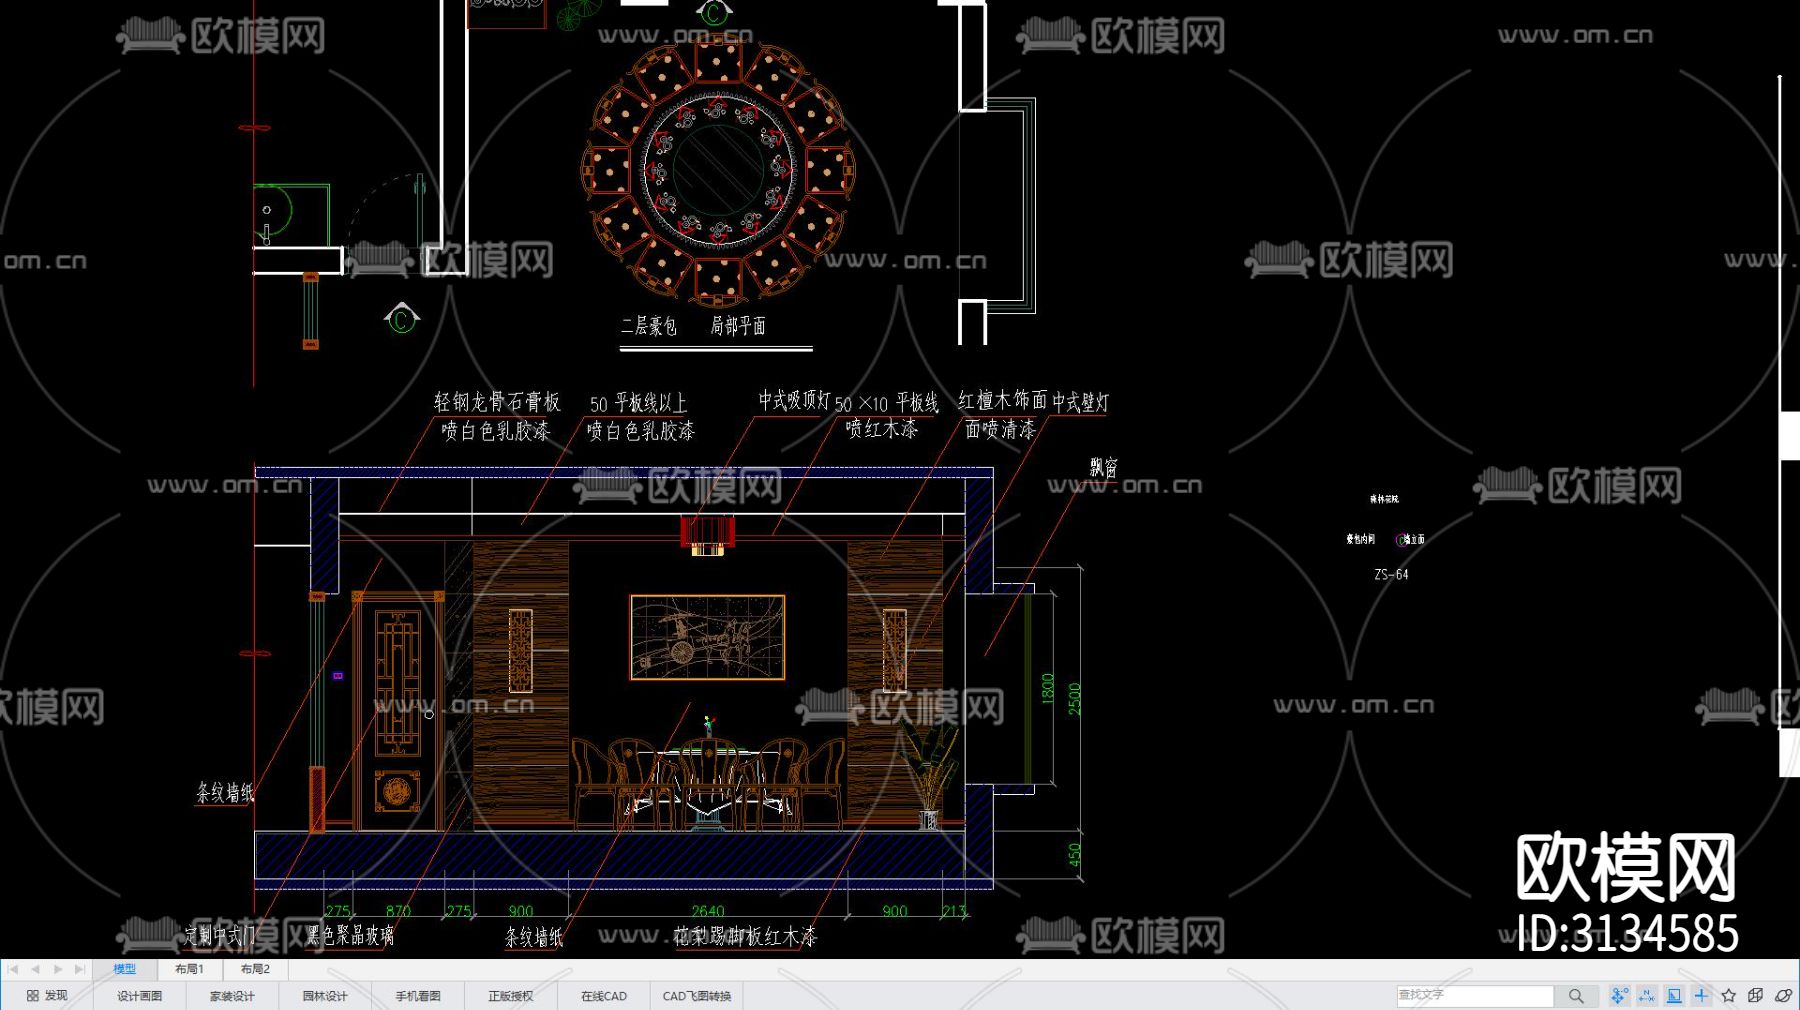Jump to the first layout tab arrow
This screenshot has height=1010, width=1800.
click(13, 969)
